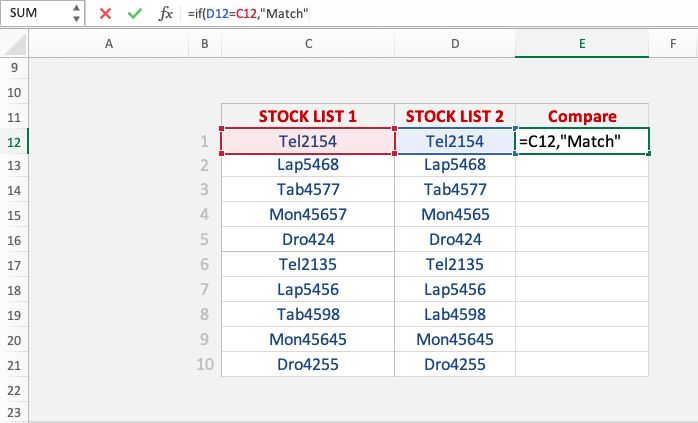
Task: Select row 16 header
Action: 14,240
